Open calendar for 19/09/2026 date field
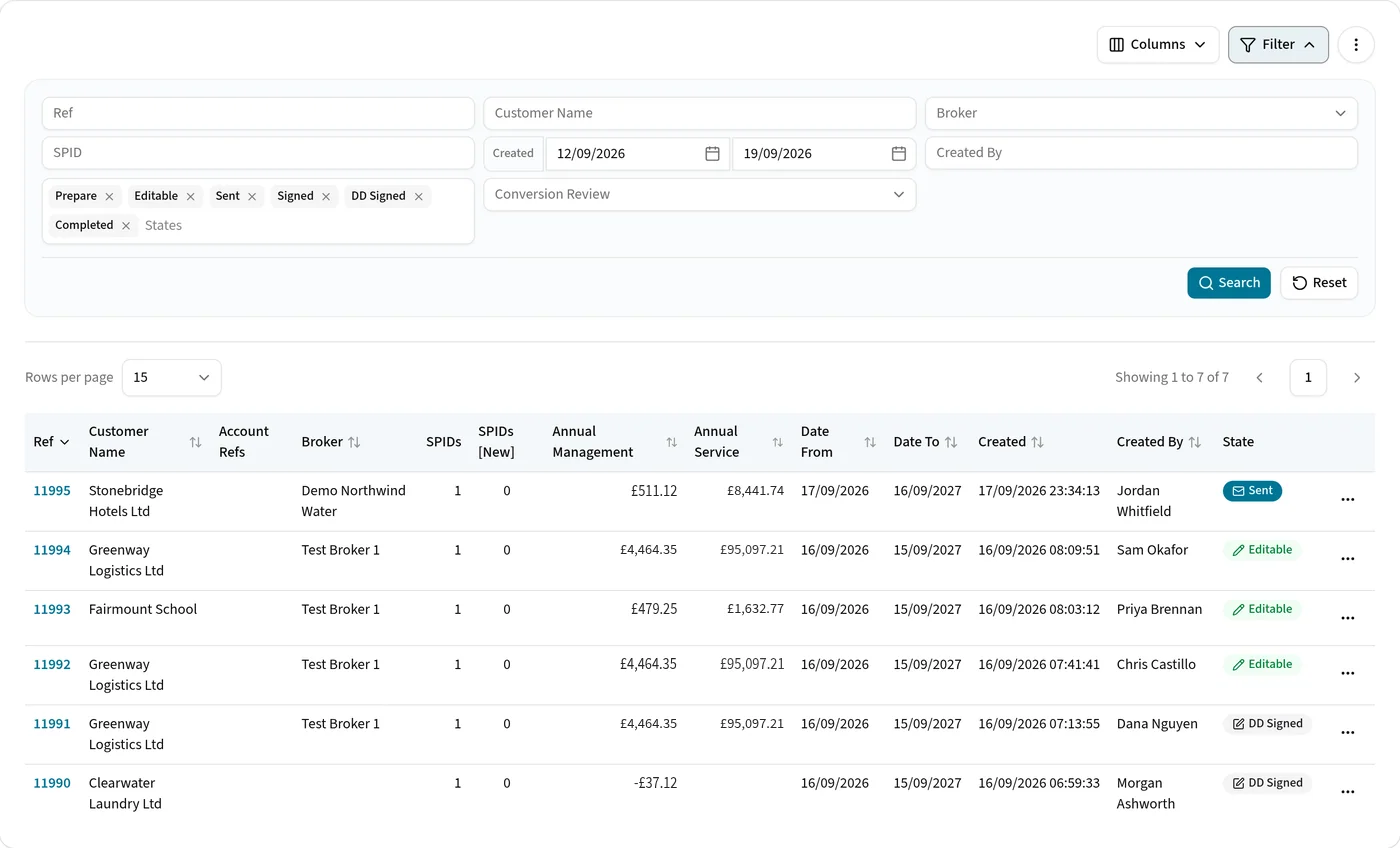Viewport: 1400px width, 848px height. click(899, 154)
